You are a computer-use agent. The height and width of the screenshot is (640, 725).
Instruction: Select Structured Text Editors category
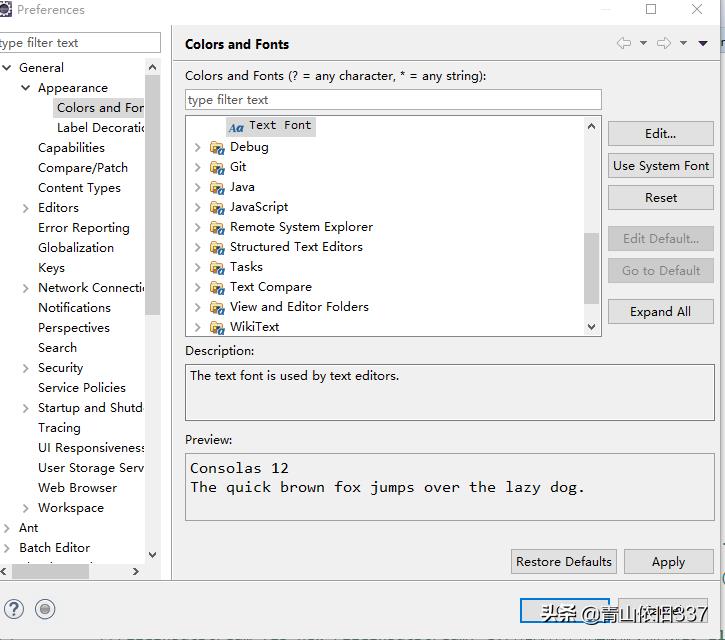pos(296,247)
